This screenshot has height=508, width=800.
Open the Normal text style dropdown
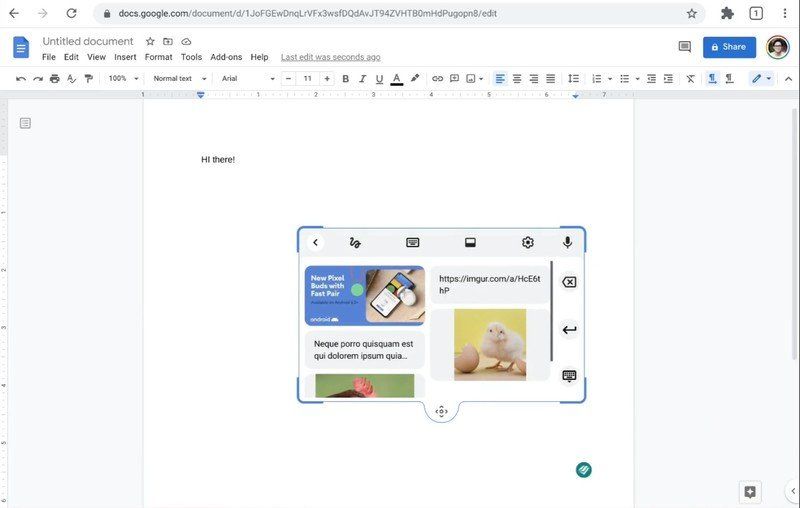180,79
